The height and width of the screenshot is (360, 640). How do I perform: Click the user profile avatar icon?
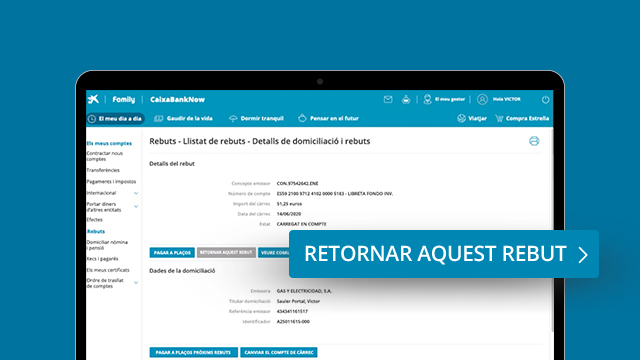482,99
